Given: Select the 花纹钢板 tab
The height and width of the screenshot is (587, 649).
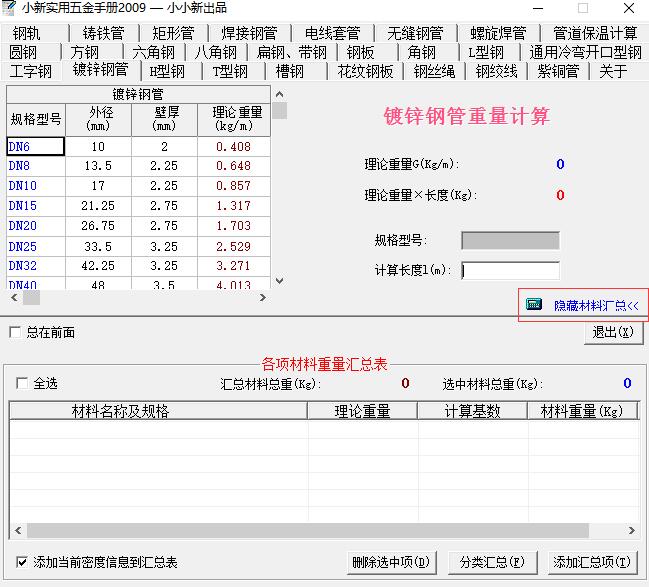Looking at the screenshot, I should click(x=365, y=71).
